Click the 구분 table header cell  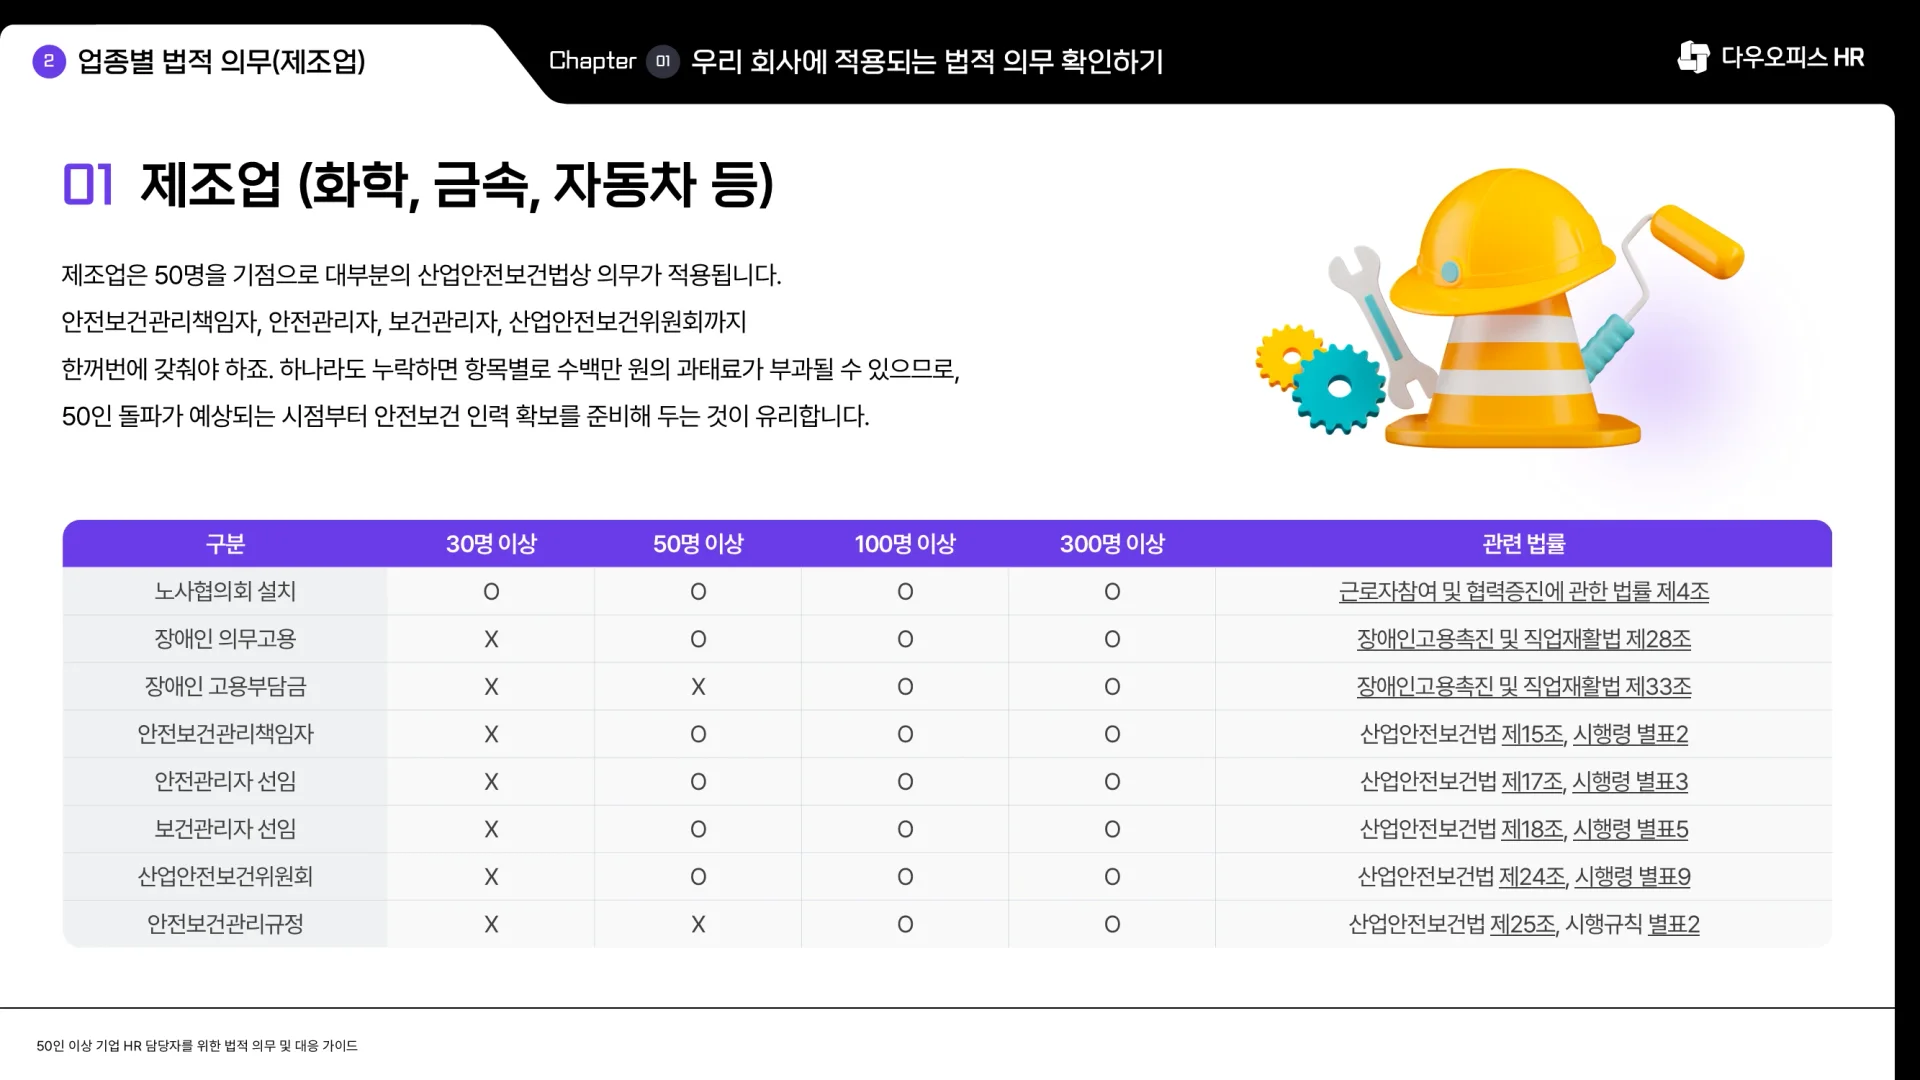pyautogui.click(x=224, y=544)
